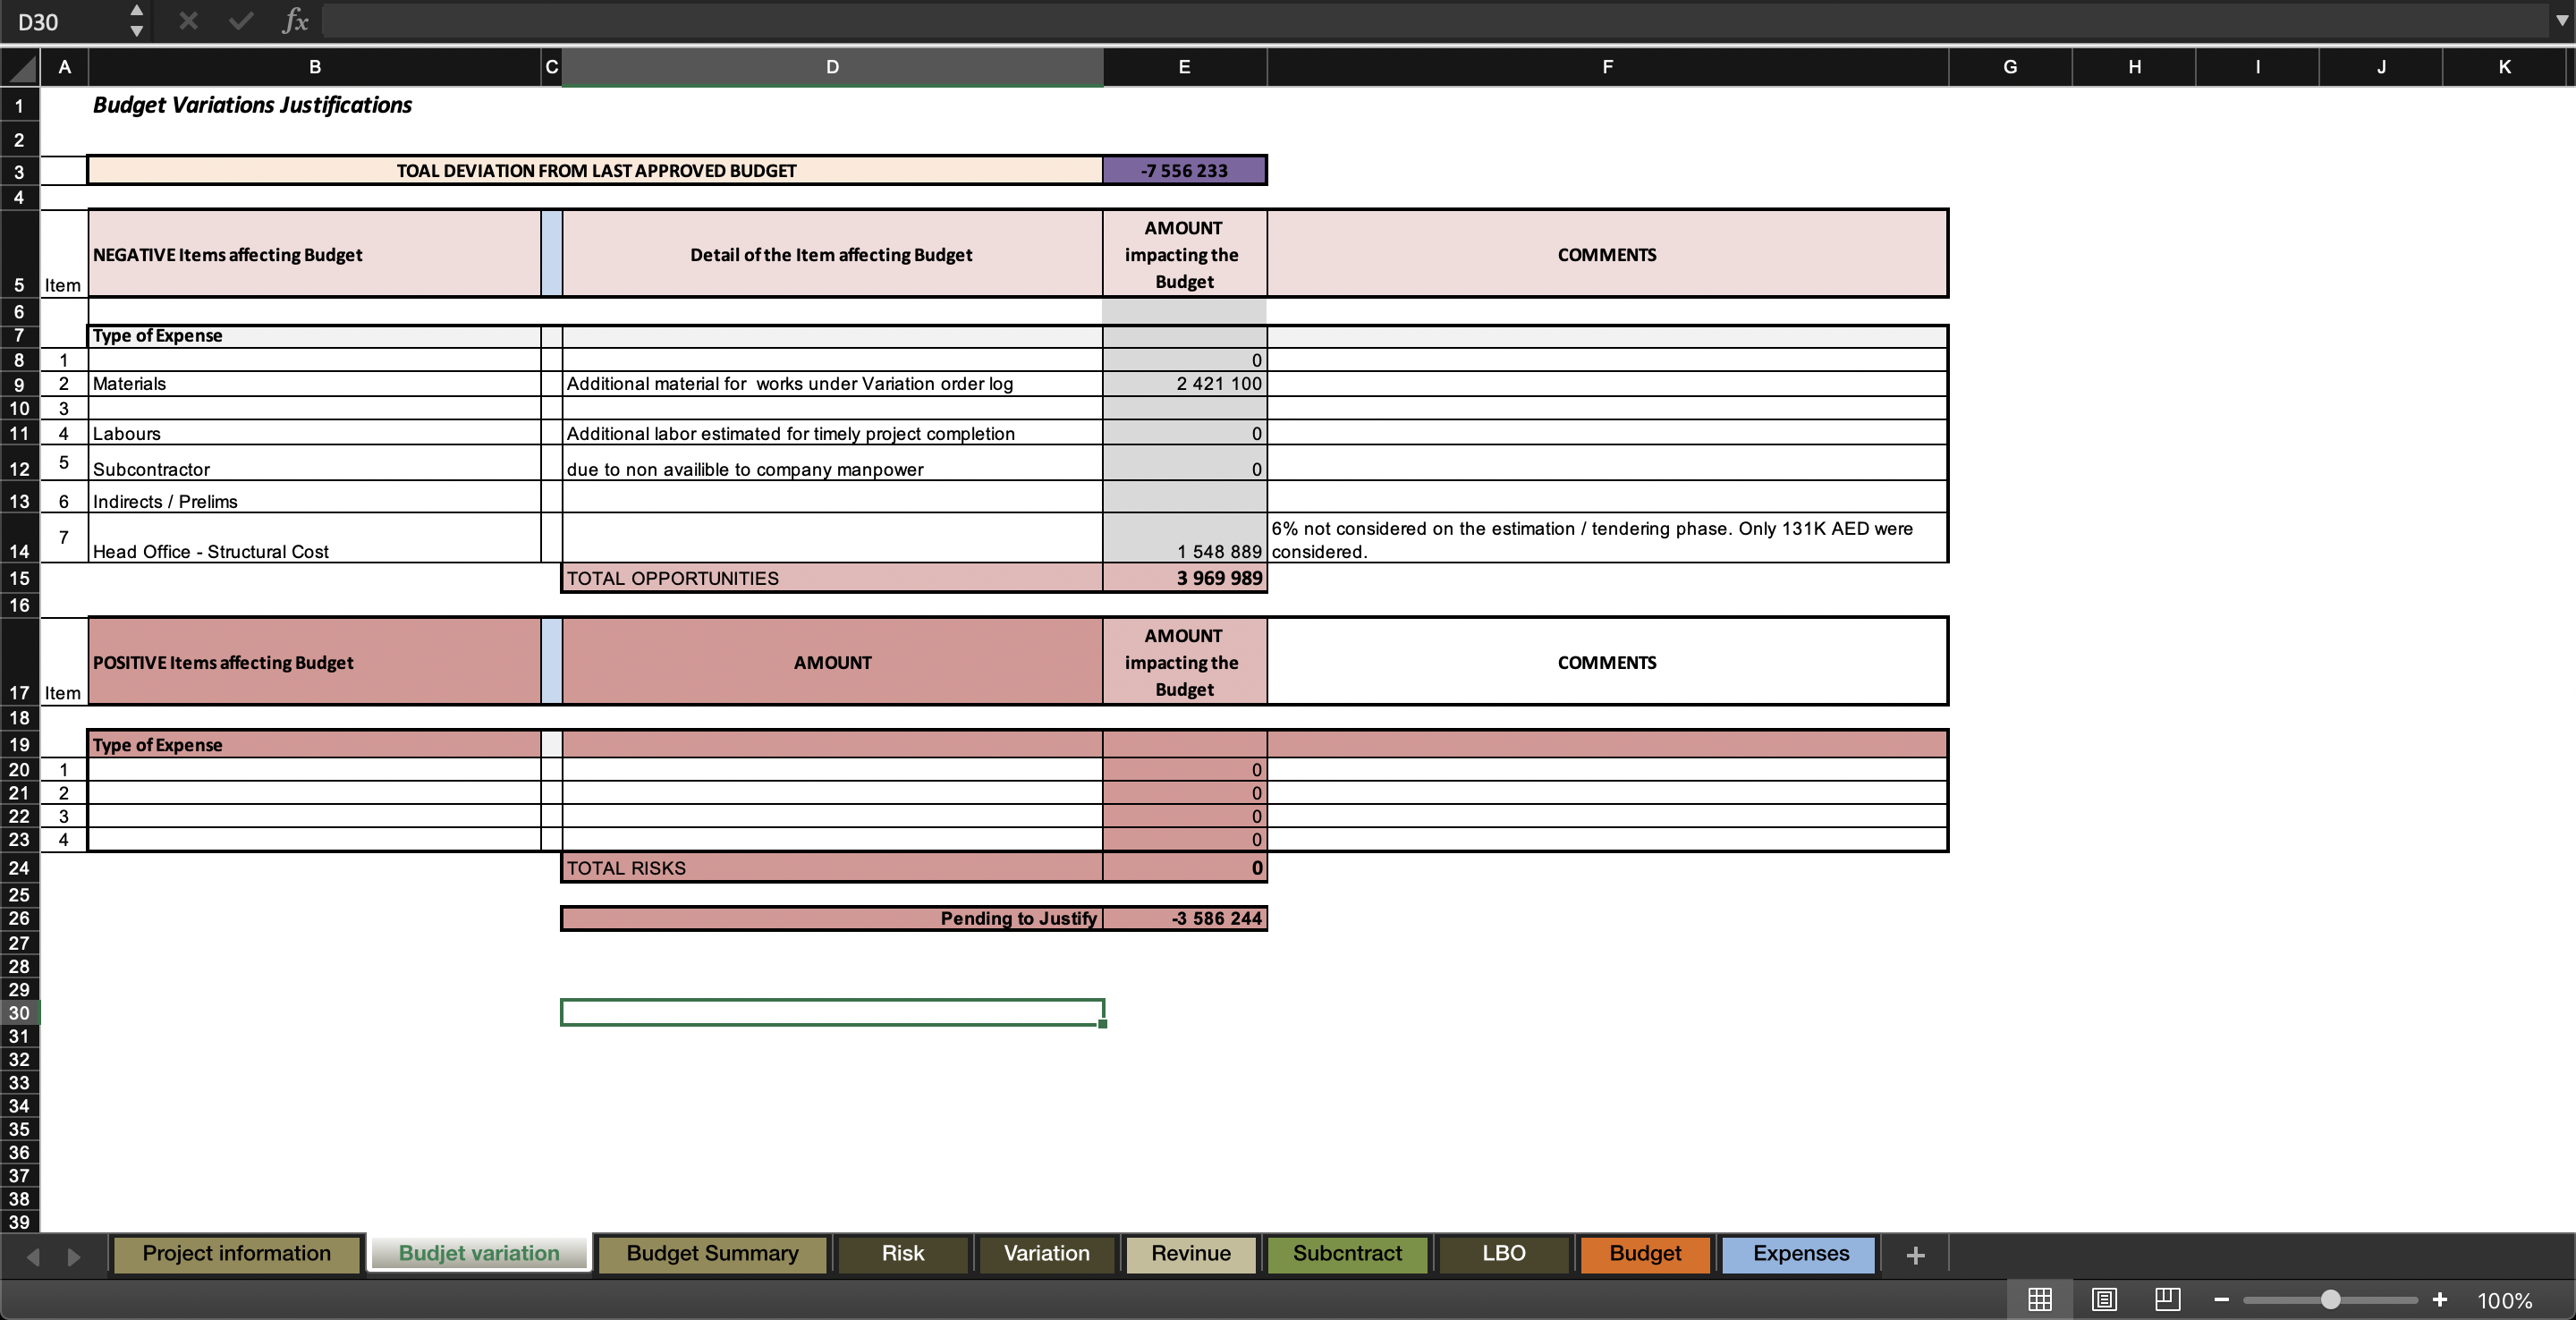This screenshot has width=2576, height=1320.
Task: Click due to non availible manpower cell
Action: point(832,463)
